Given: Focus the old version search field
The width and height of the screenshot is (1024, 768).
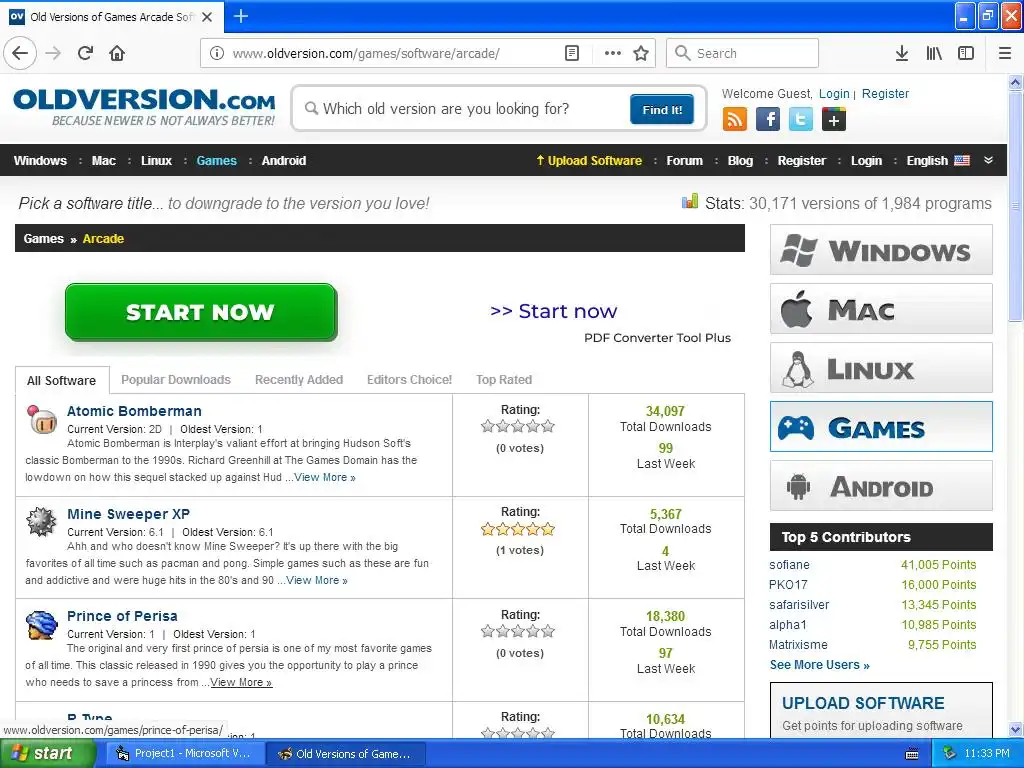Looking at the screenshot, I should pyautogui.click(x=465, y=108).
